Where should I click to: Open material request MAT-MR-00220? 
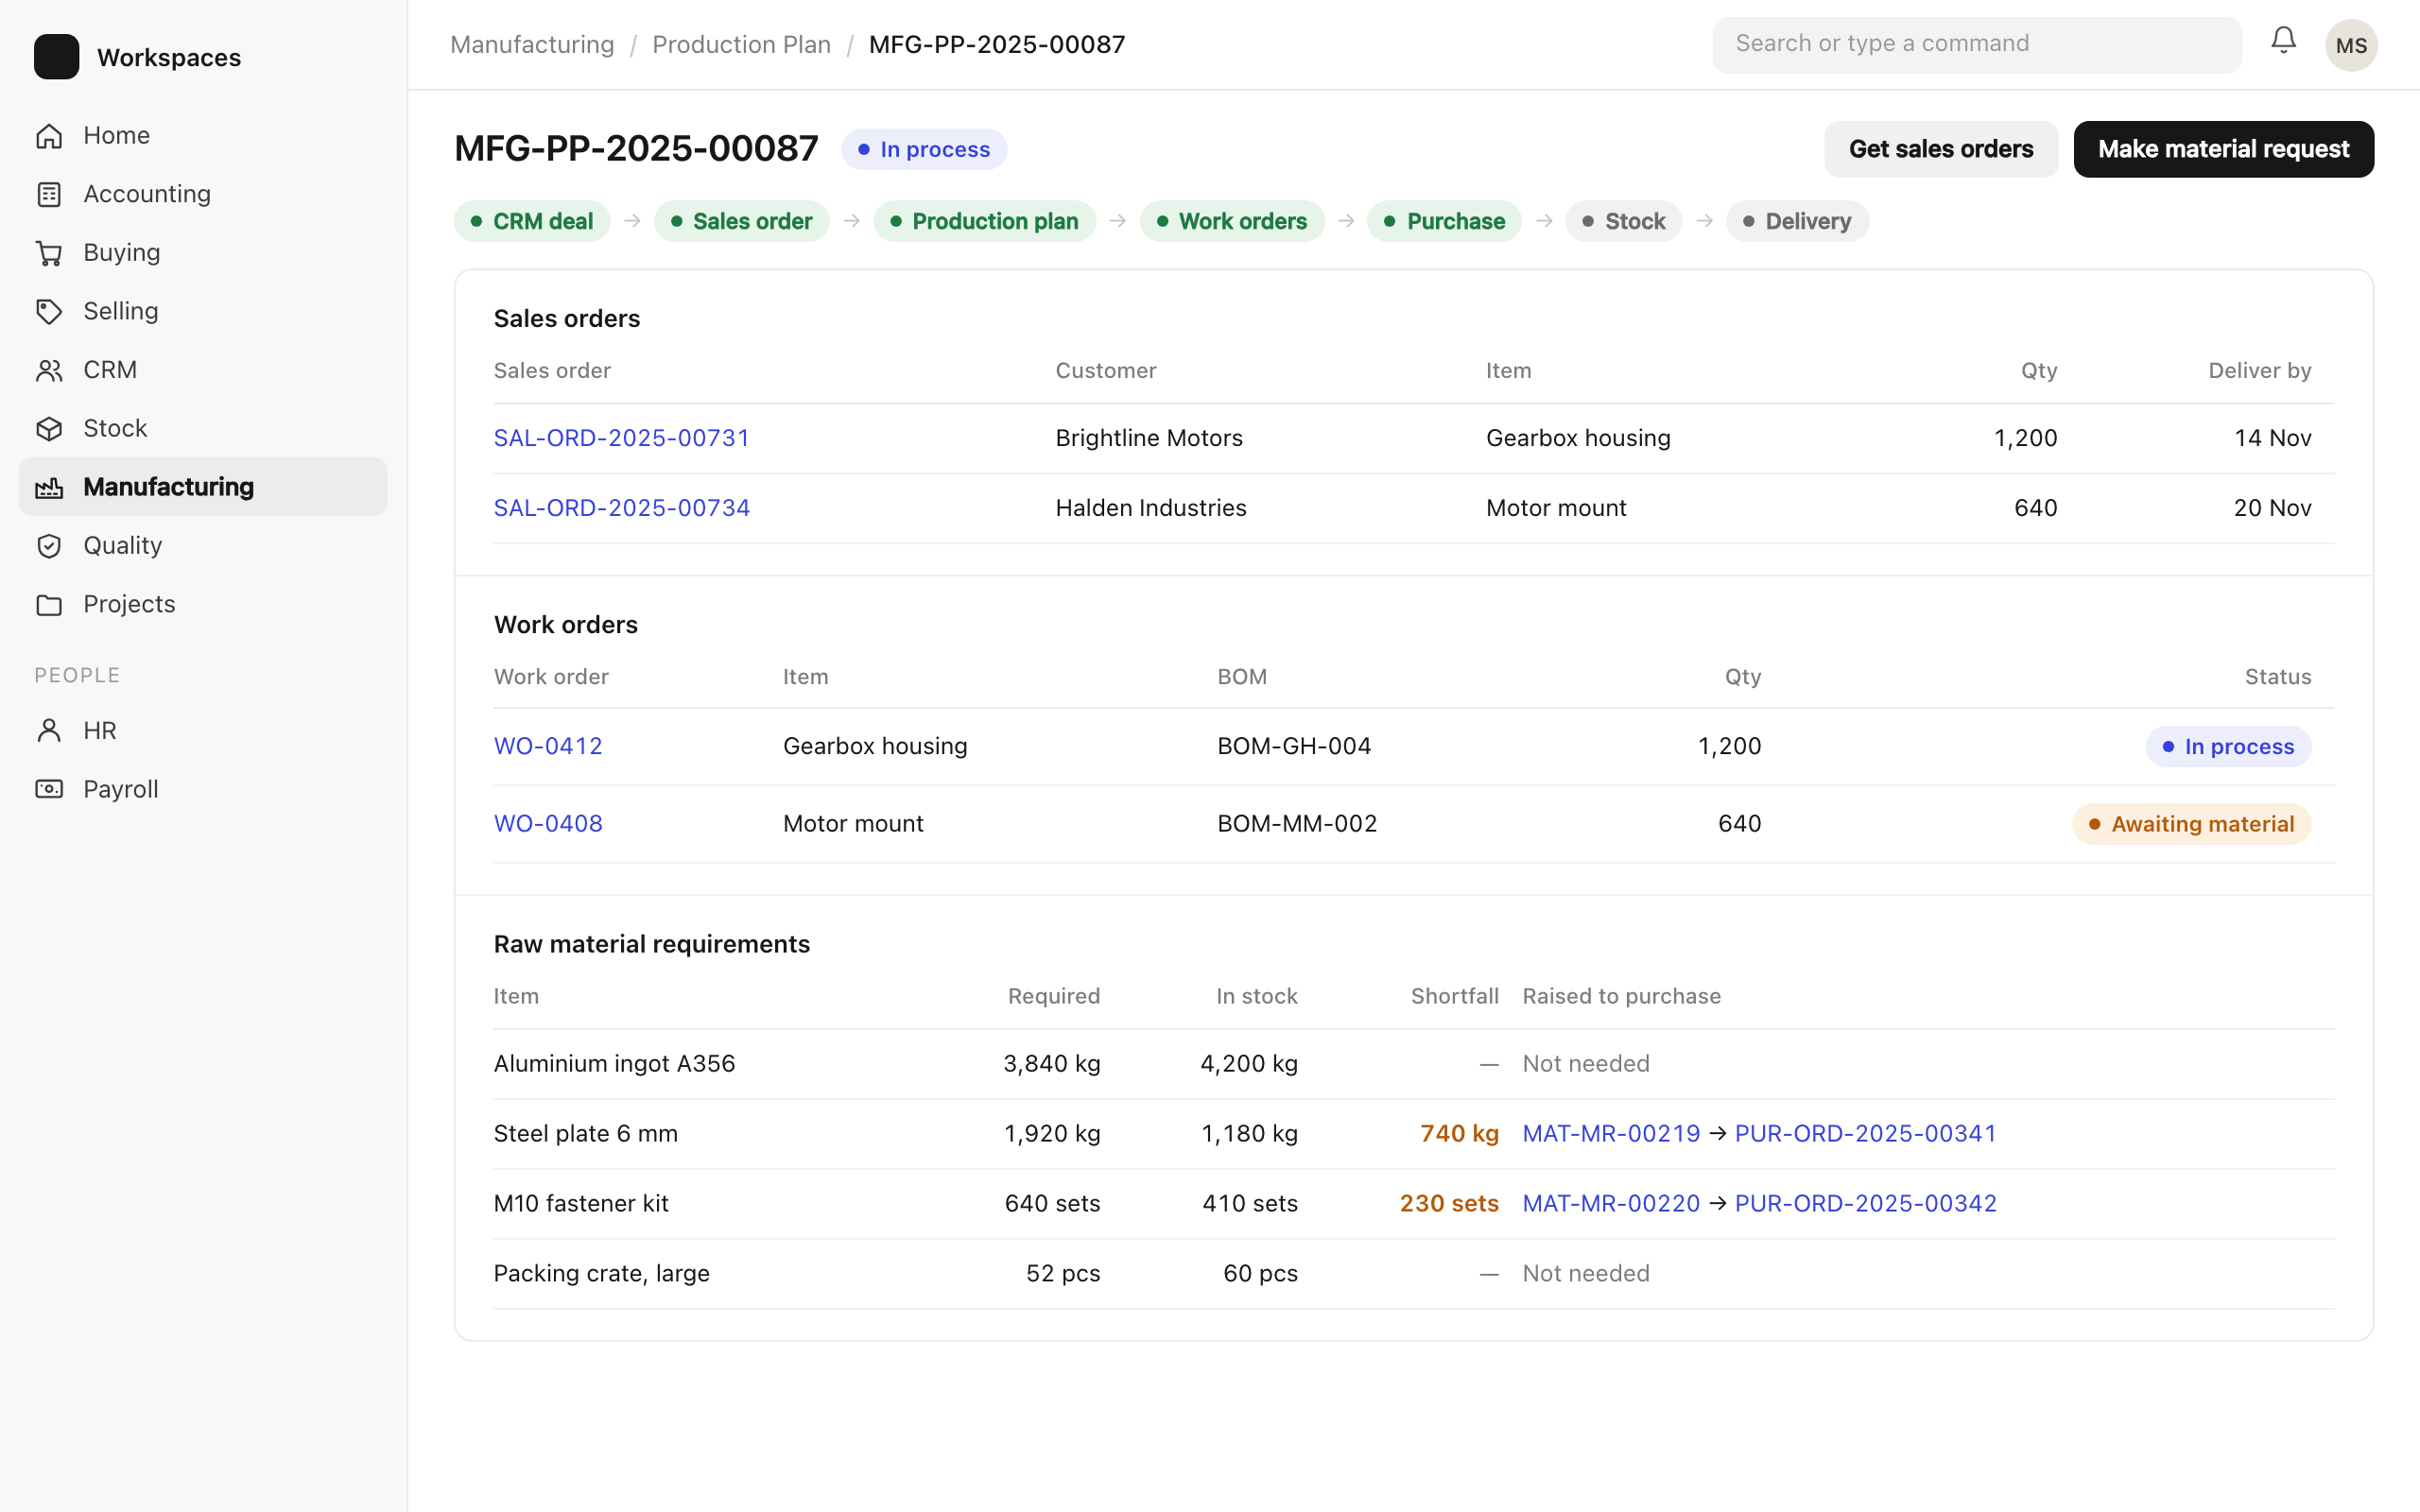pos(1610,1203)
